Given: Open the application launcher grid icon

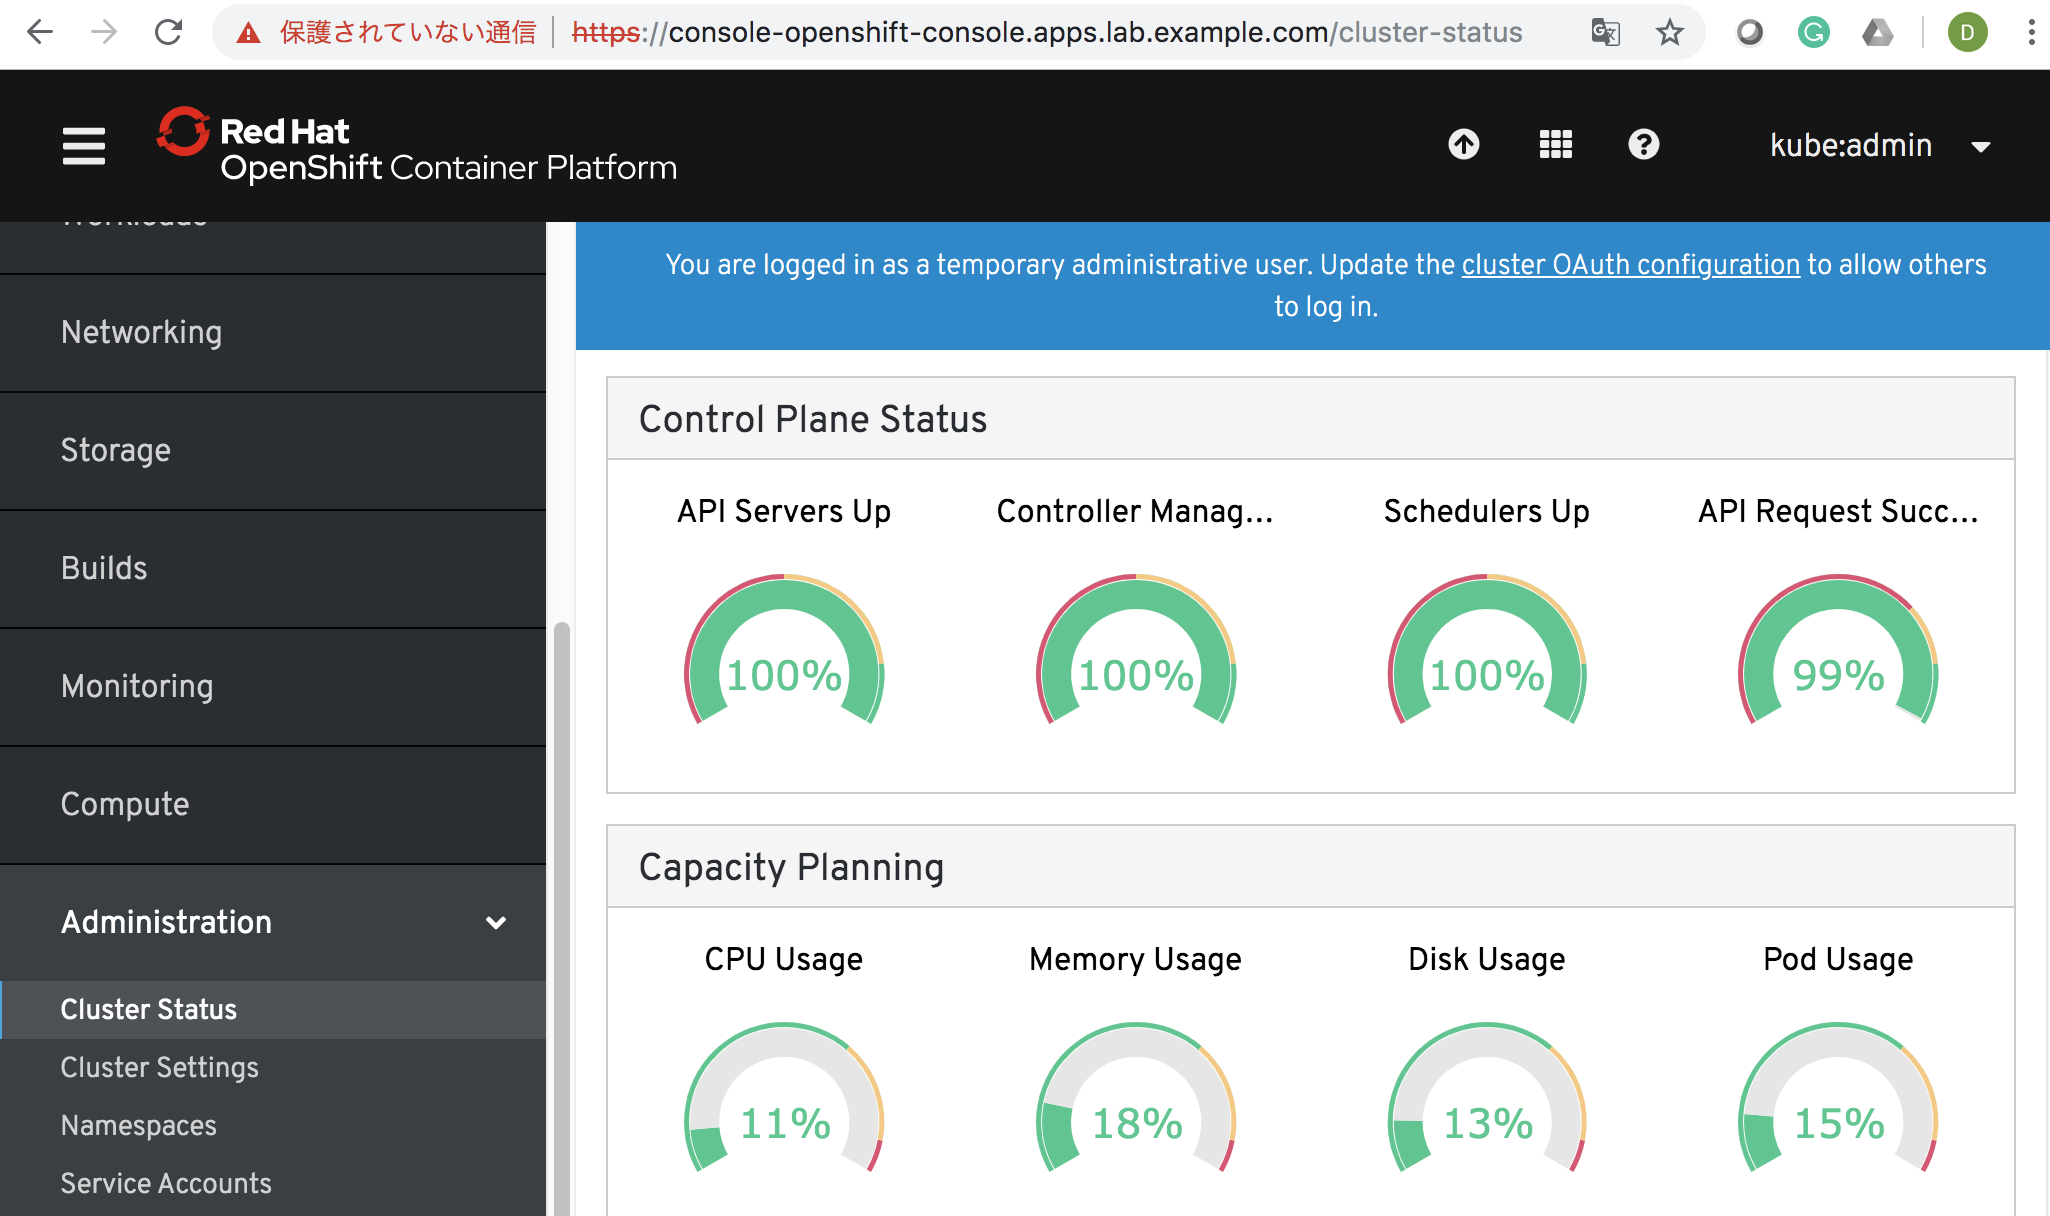Looking at the screenshot, I should pyautogui.click(x=1555, y=145).
